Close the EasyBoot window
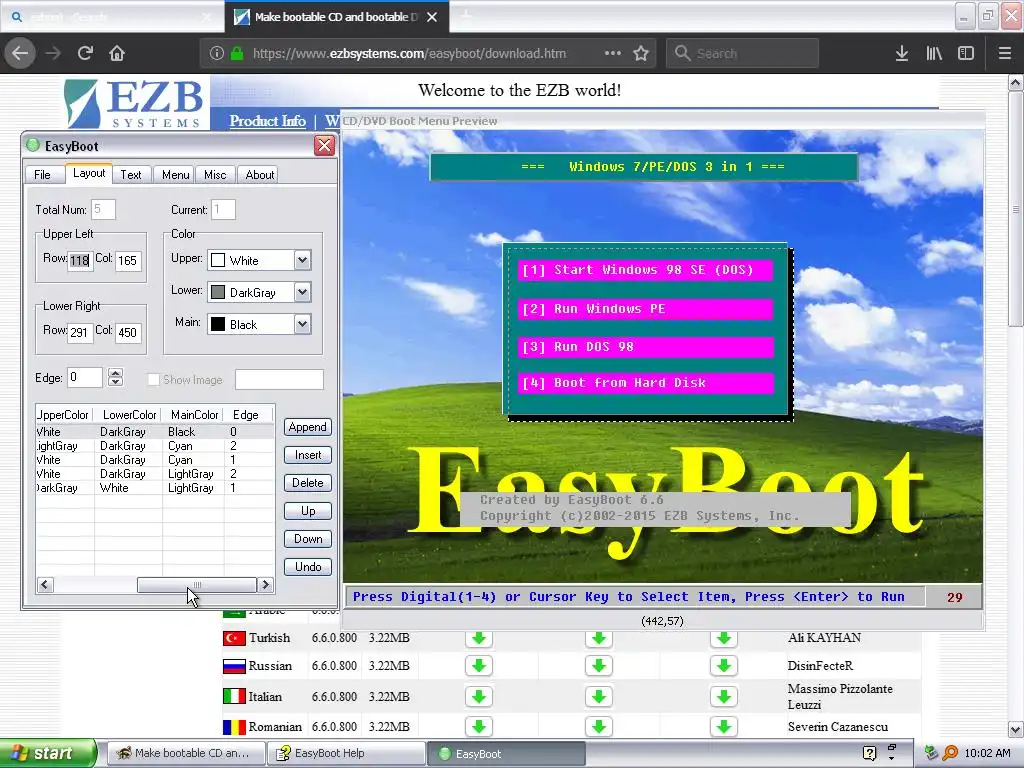Image resolution: width=1024 pixels, height=768 pixels. [325, 146]
